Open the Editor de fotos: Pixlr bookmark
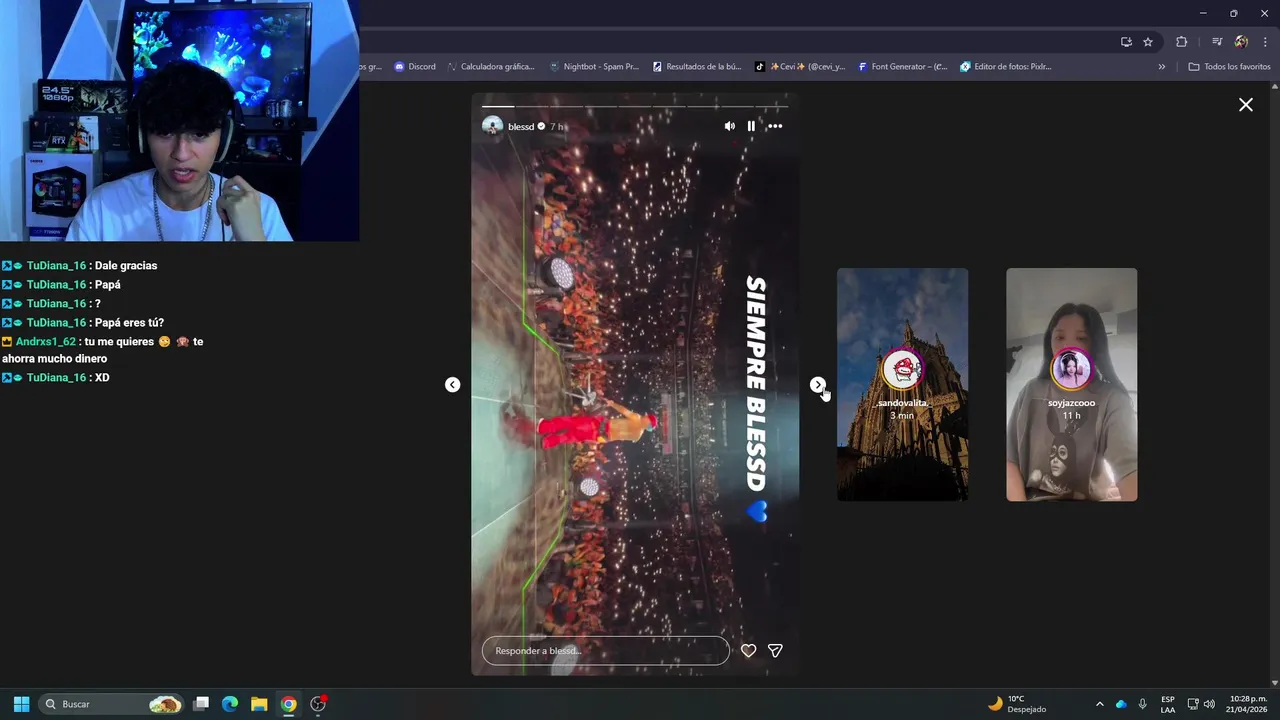 [x=1006, y=67]
